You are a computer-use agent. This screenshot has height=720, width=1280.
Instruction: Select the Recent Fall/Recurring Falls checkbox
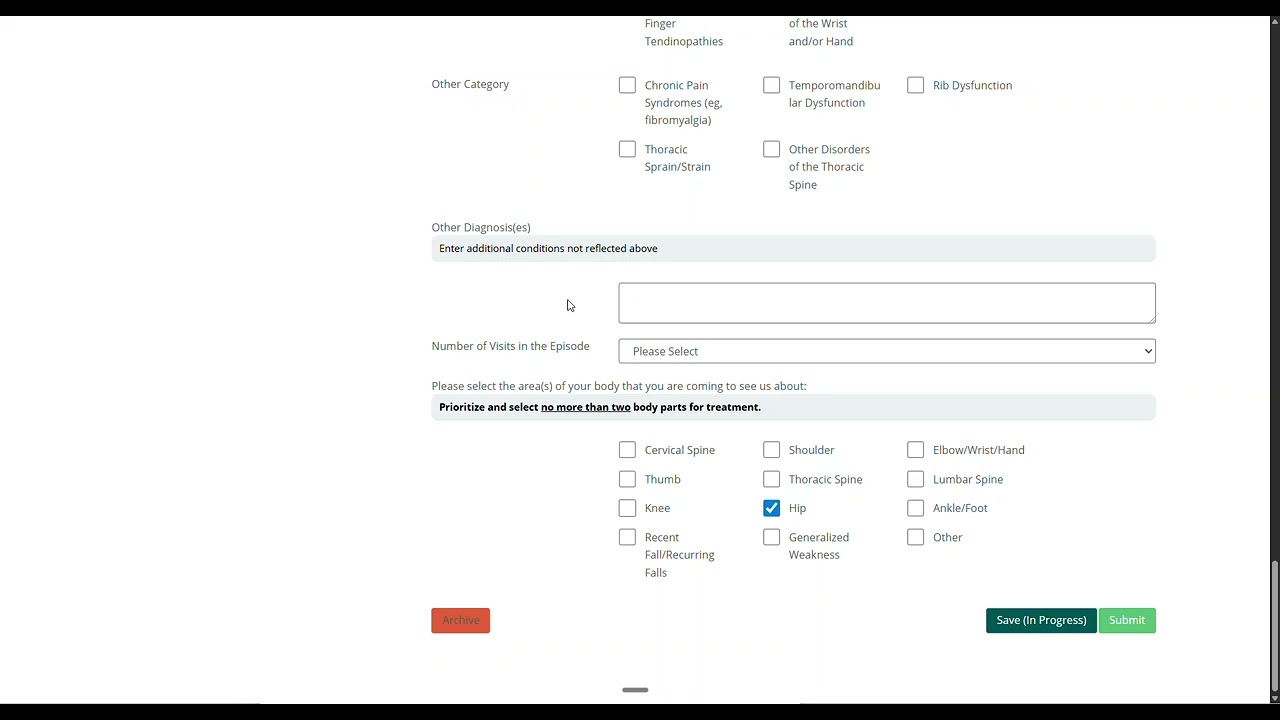pos(627,537)
